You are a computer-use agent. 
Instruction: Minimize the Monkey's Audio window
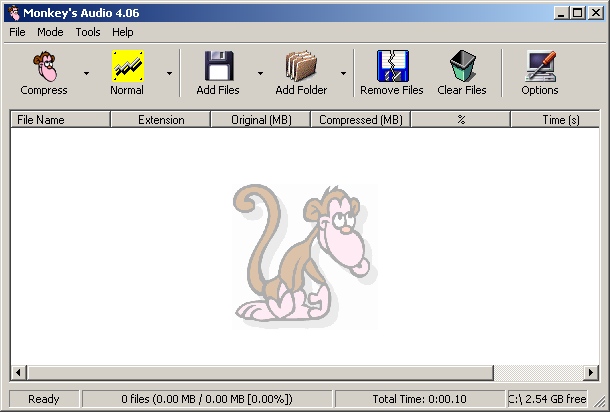tap(561, 13)
